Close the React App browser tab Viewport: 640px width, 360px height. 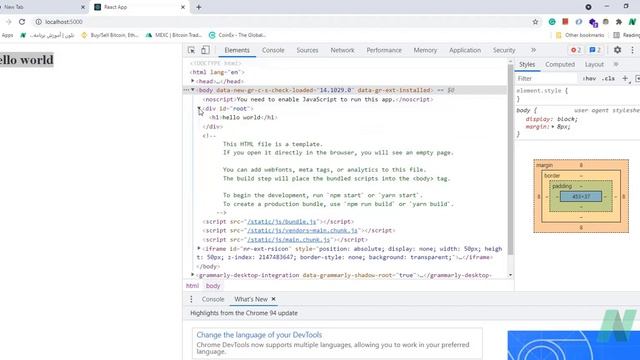pyautogui.click(x=183, y=7)
